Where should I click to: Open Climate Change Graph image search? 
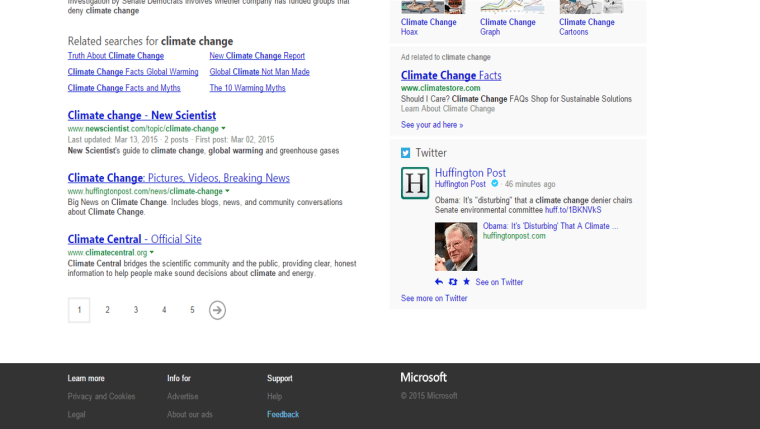point(507,27)
